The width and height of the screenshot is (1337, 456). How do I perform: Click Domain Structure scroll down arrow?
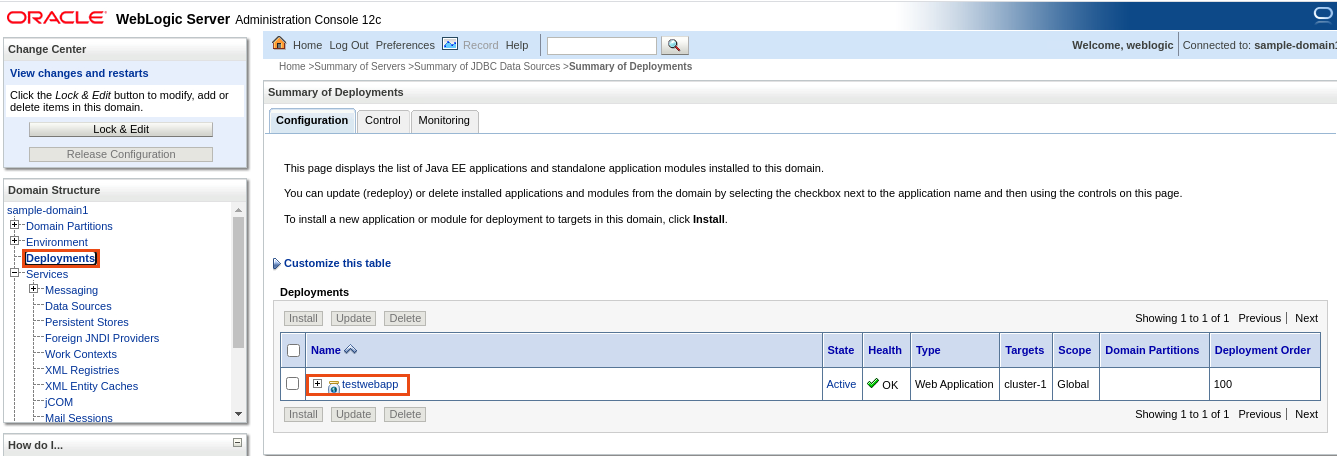(x=238, y=413)
